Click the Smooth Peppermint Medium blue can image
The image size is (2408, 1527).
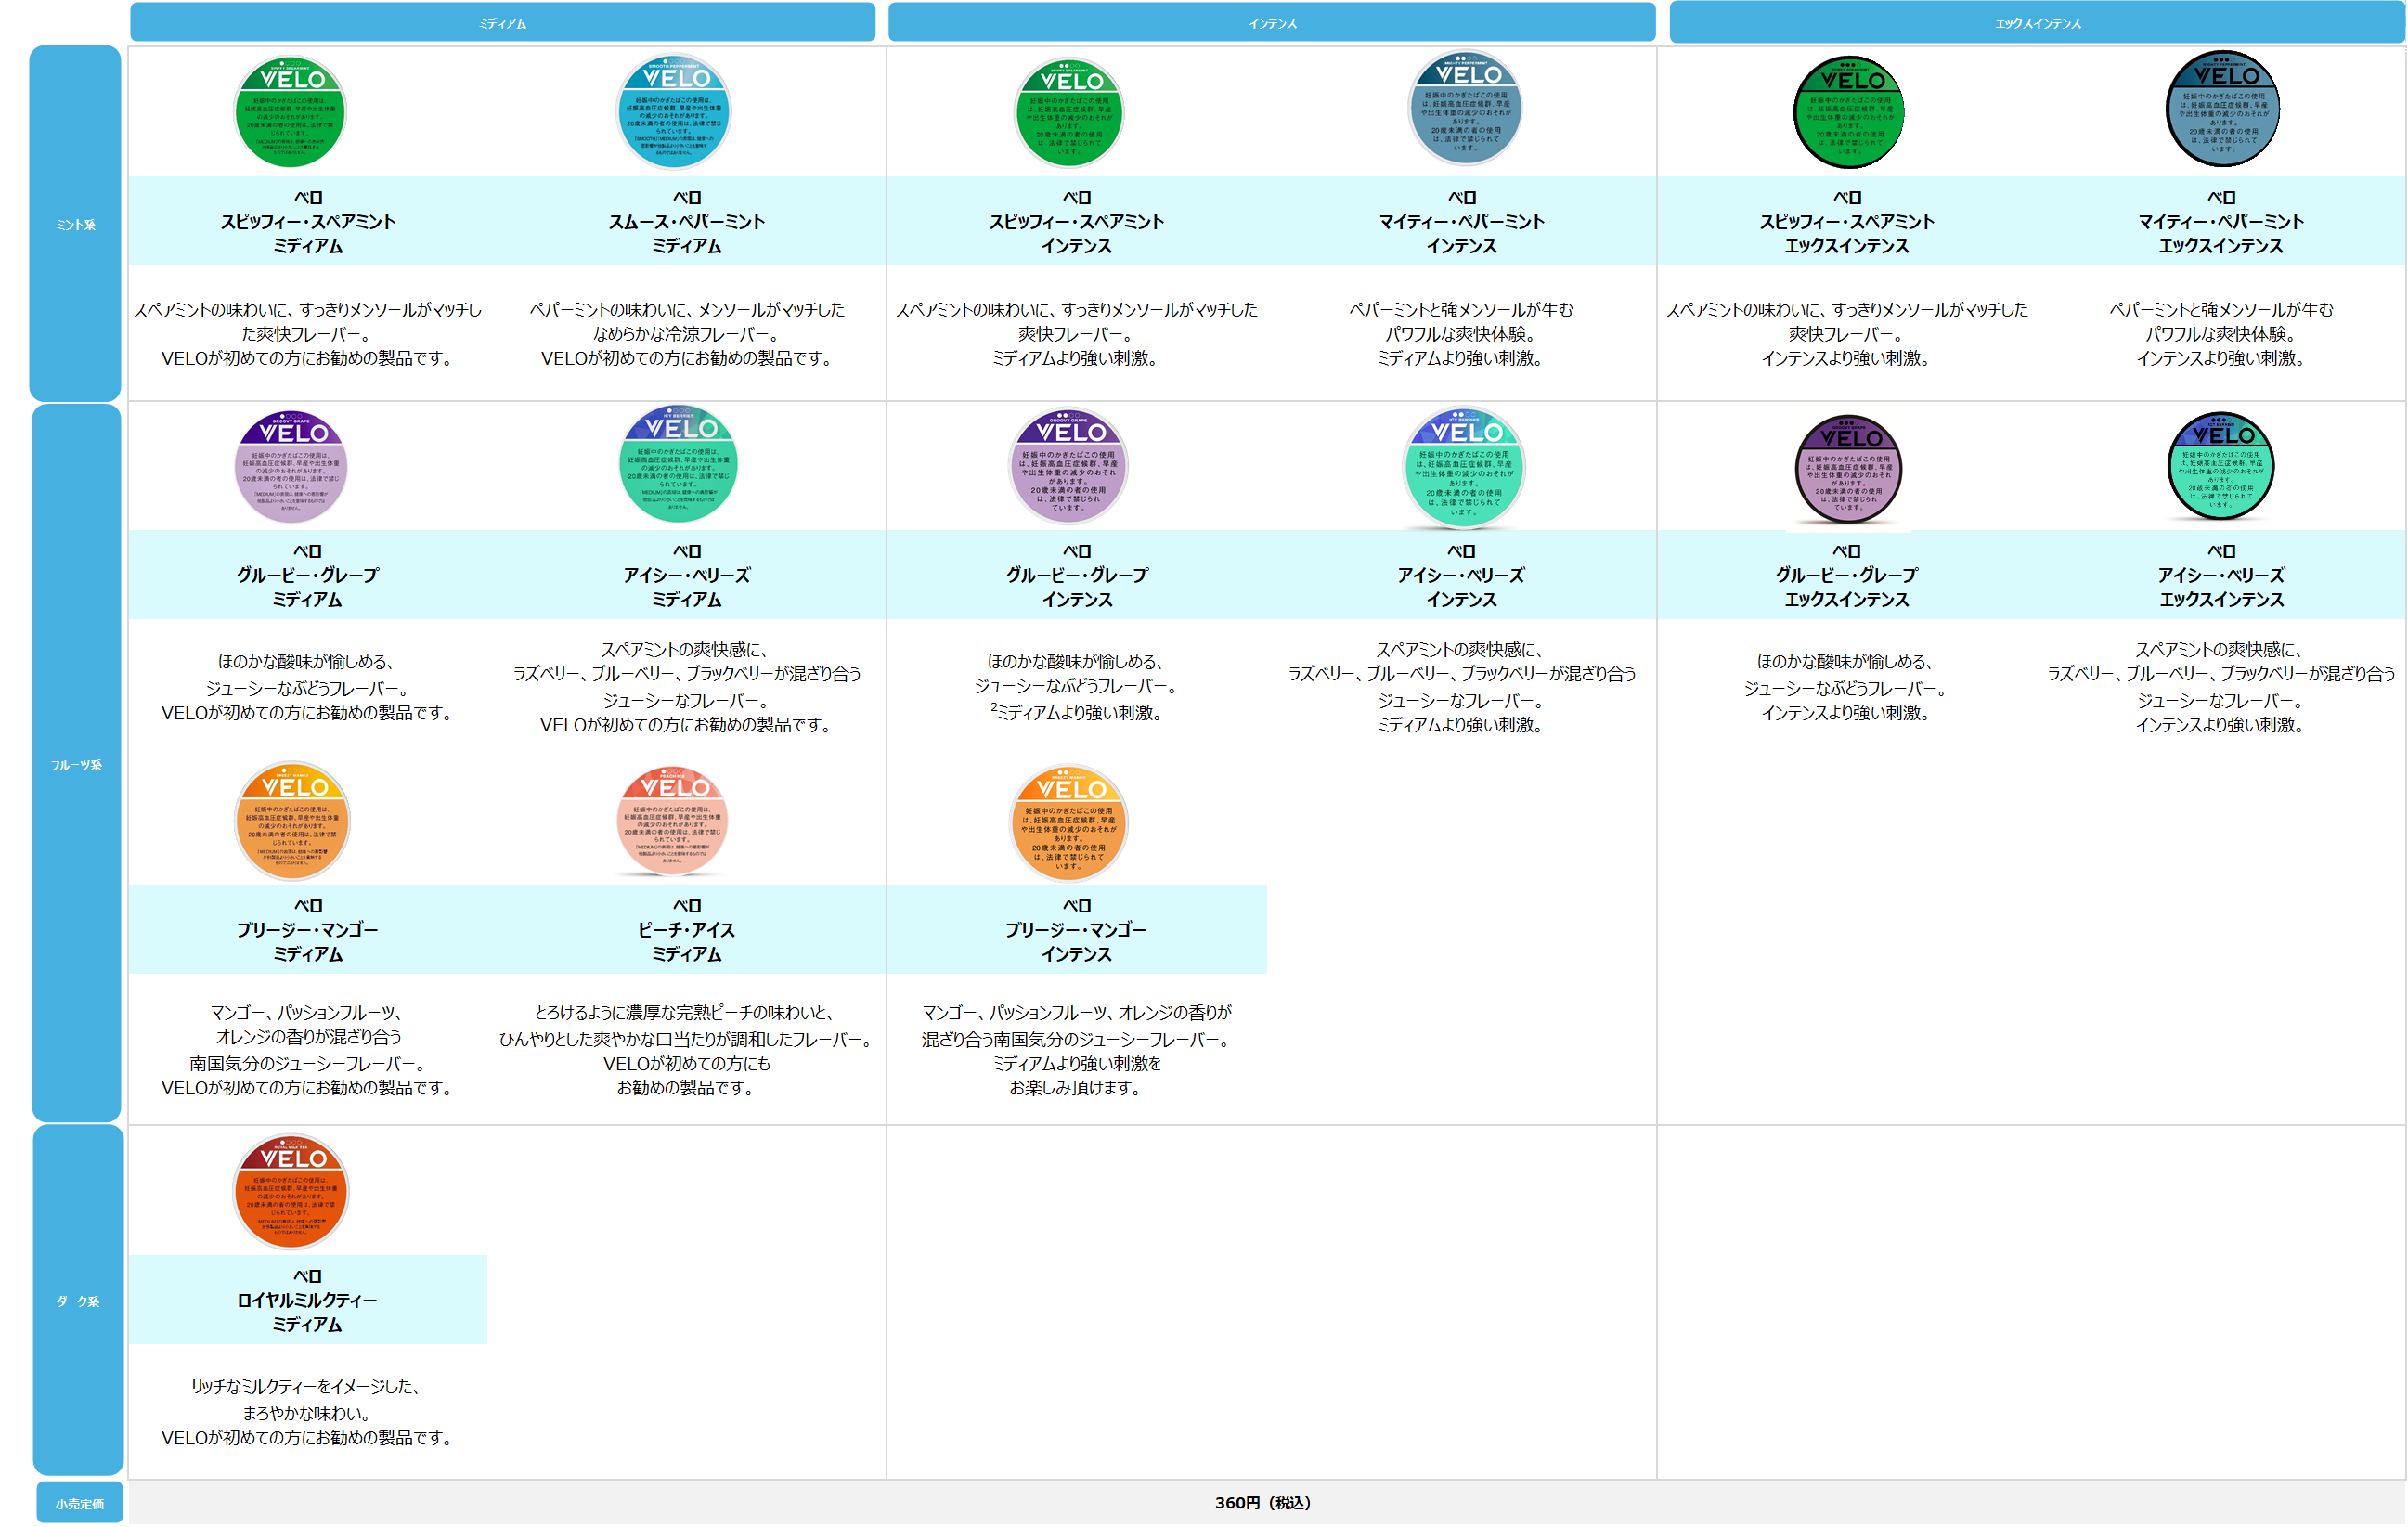pos(674,111)
